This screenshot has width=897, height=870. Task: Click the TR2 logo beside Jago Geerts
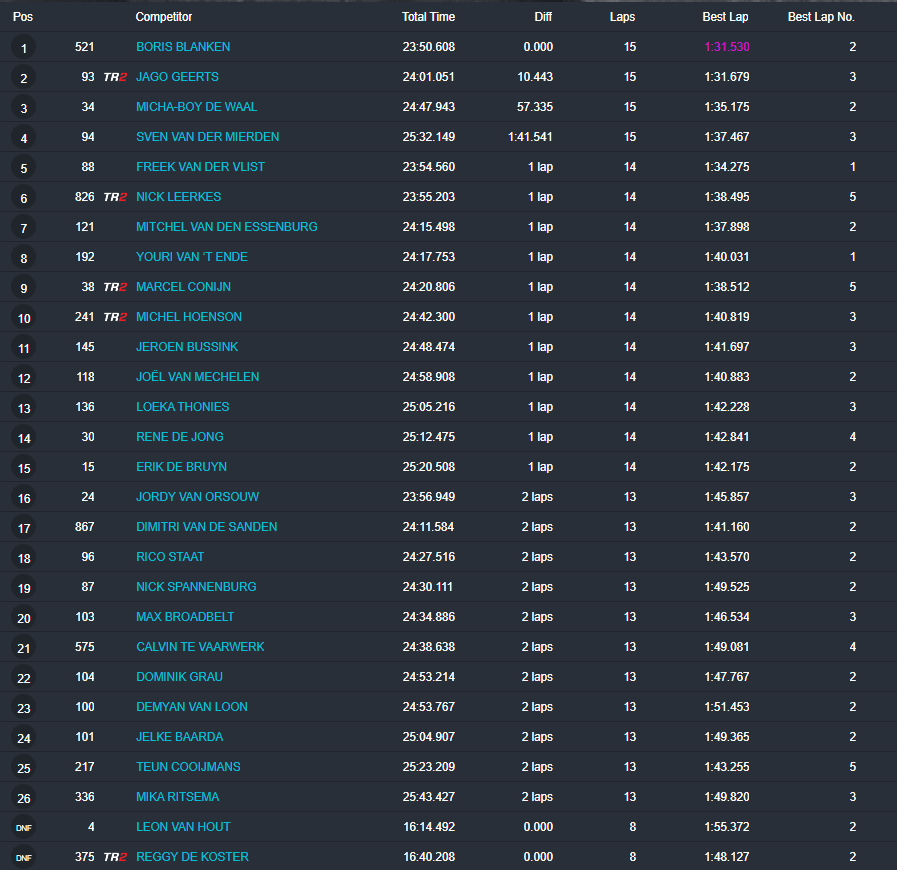pyautogui.click(x=115, y=77)
